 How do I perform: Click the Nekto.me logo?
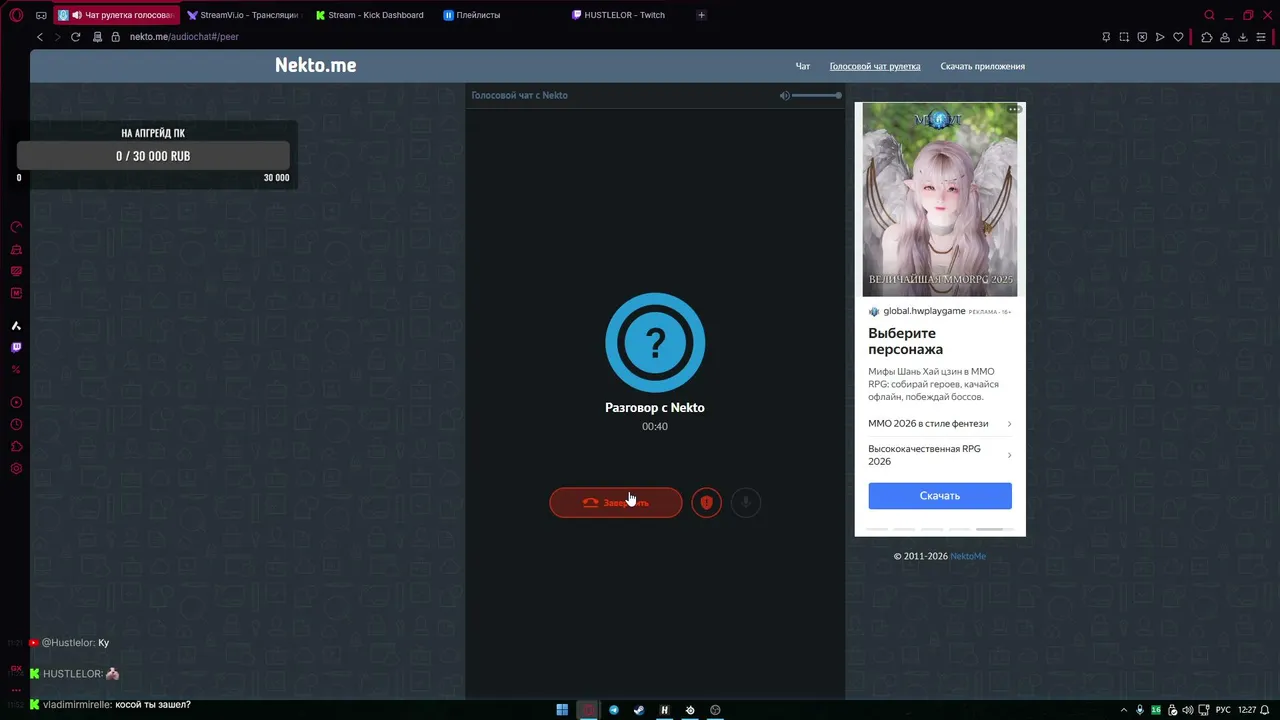click(316, 65)
